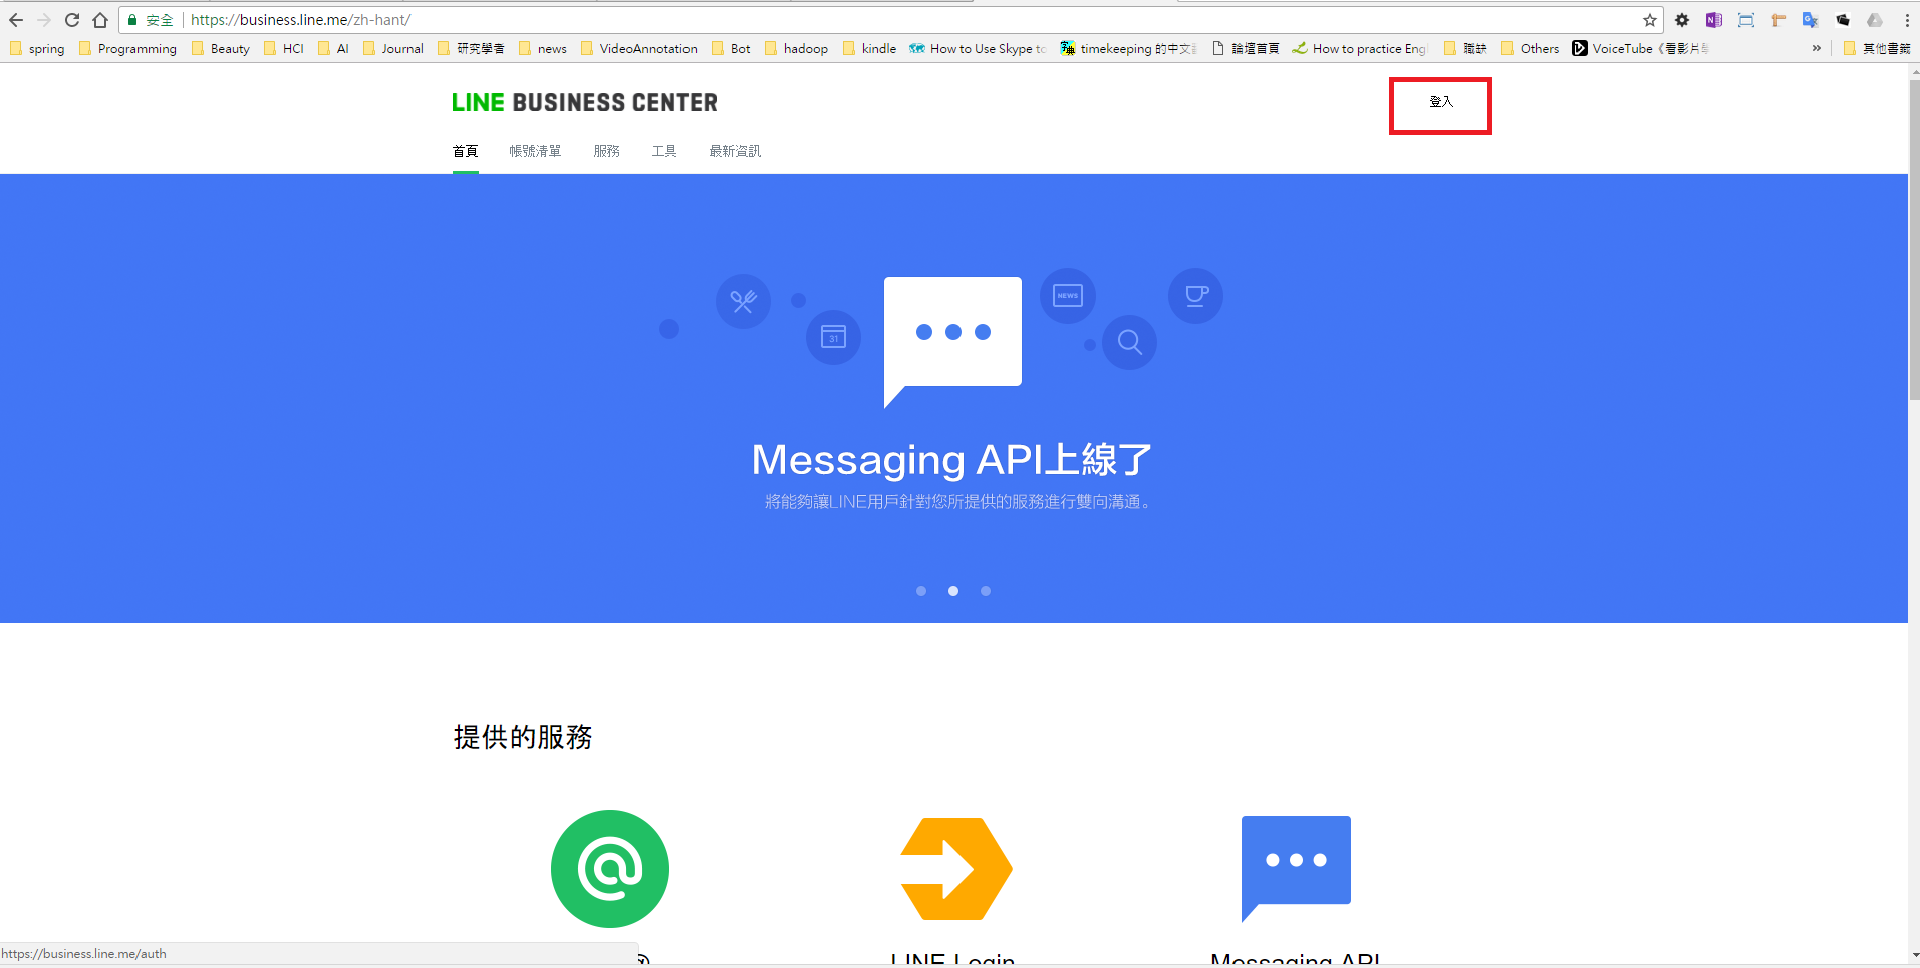This screenshot has width=1920, height=968.
Task: Expand the 其他書籤 bookmarks folder
Action: (x=1876, y=48)
